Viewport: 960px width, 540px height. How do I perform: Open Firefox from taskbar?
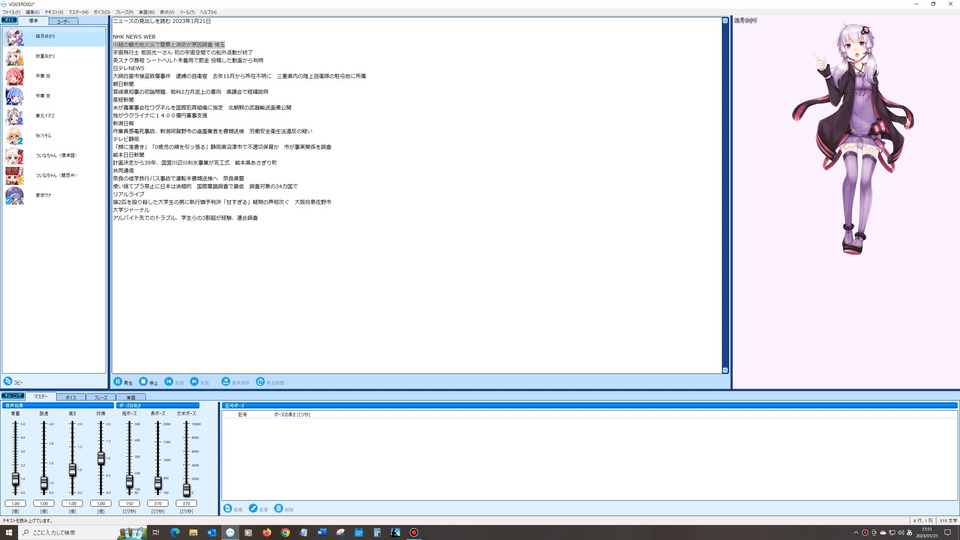267,533
